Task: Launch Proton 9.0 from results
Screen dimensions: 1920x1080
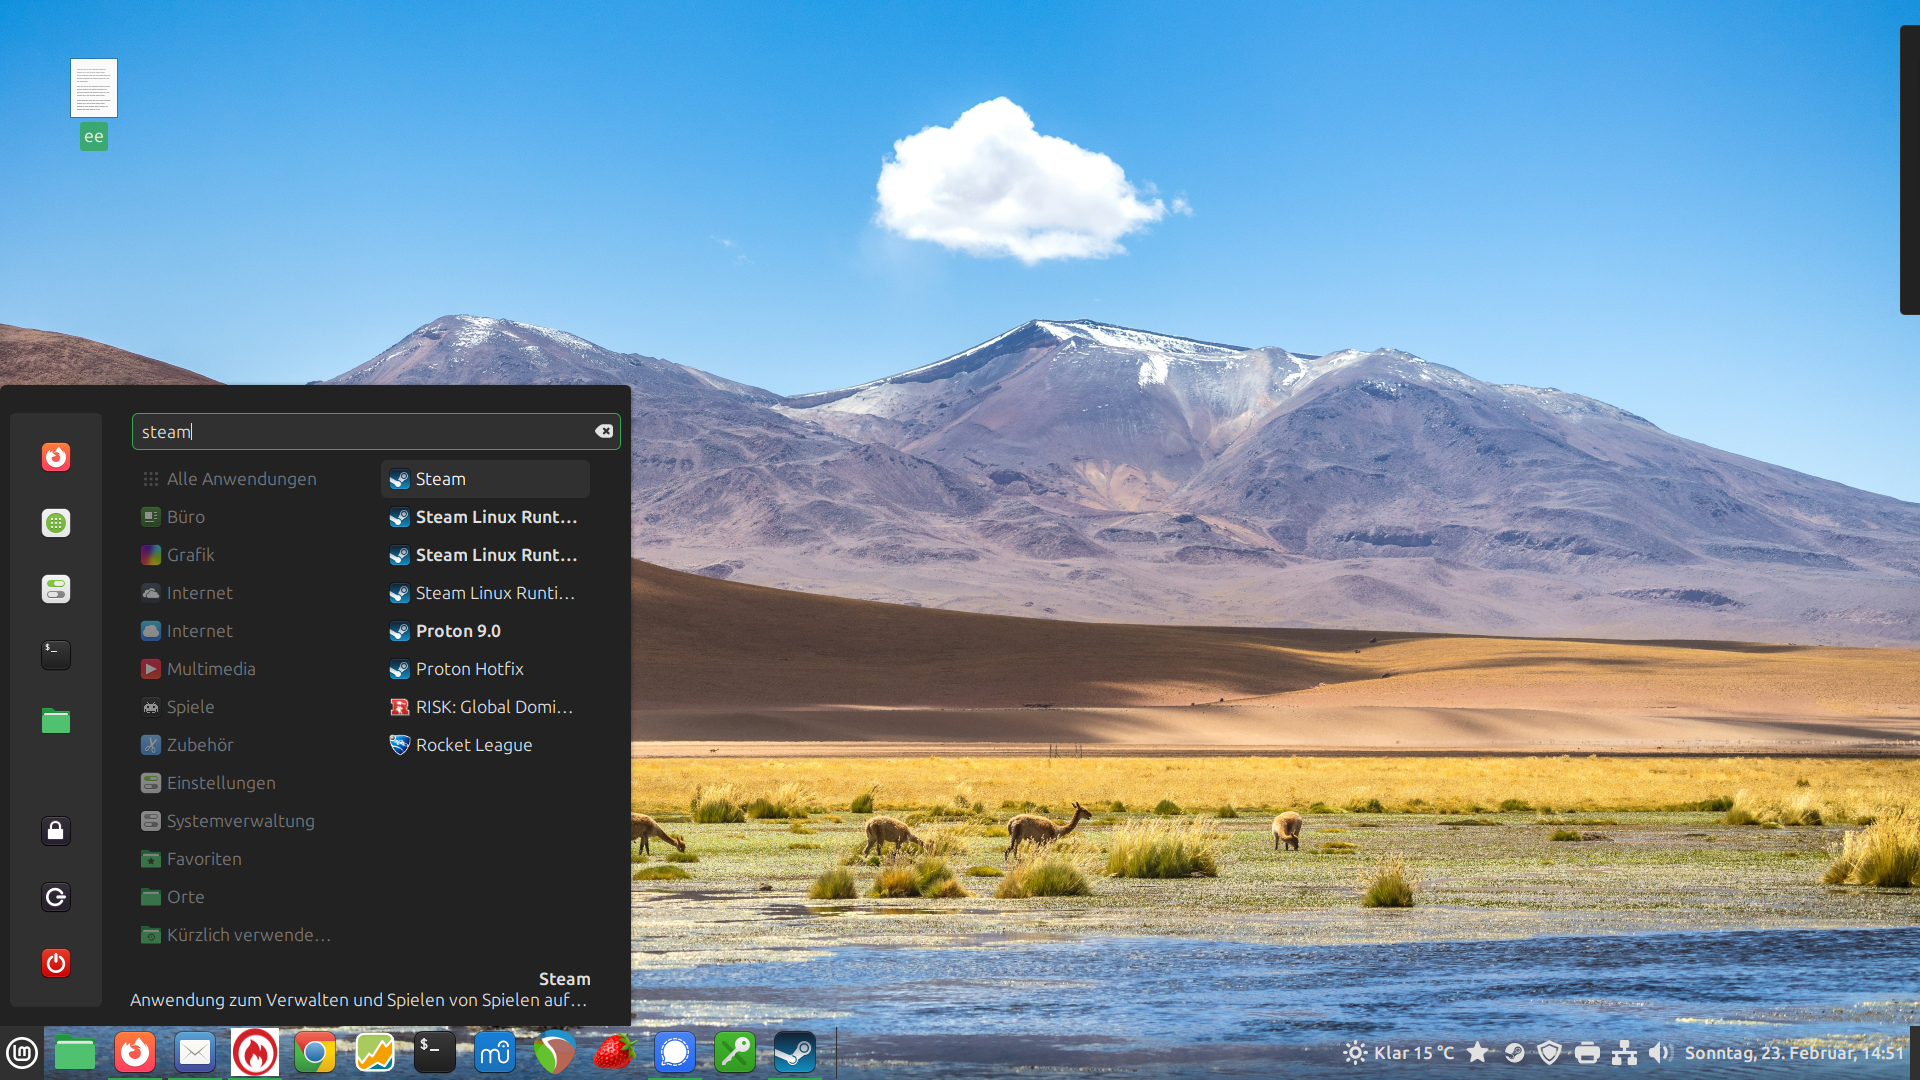Action: tap(485, 631)
